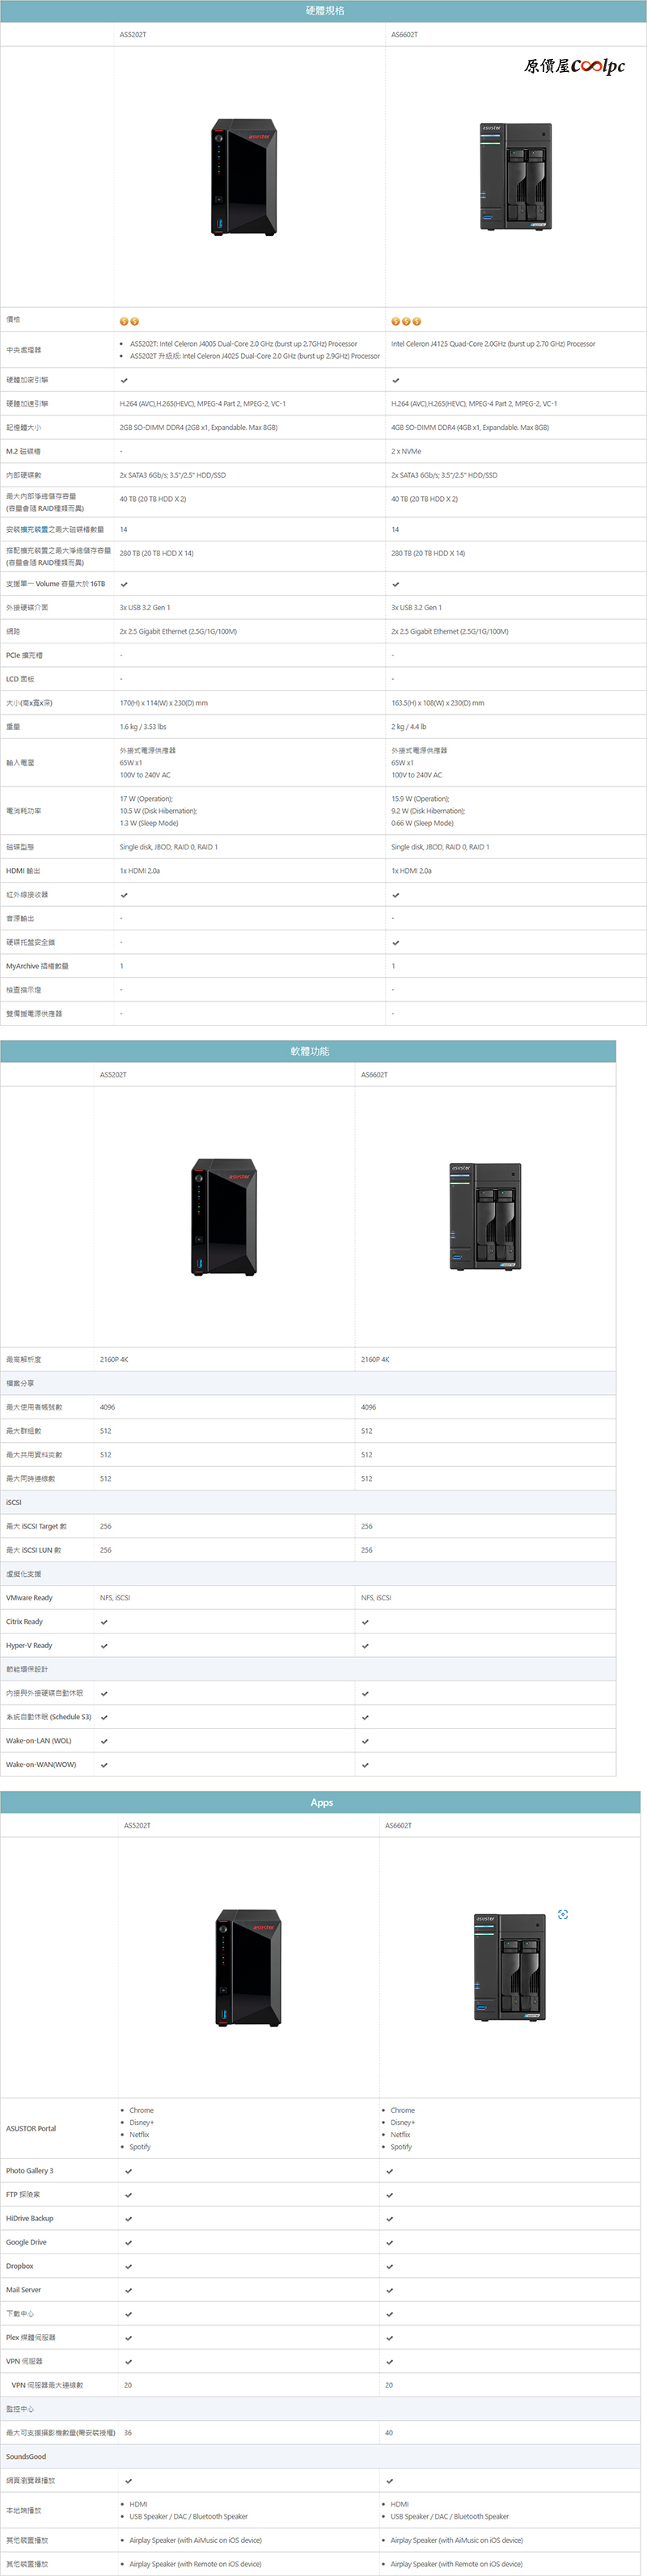
Task: Click AS6602T checkmark in the Google Drive row
Action: tap(389, 2242)
